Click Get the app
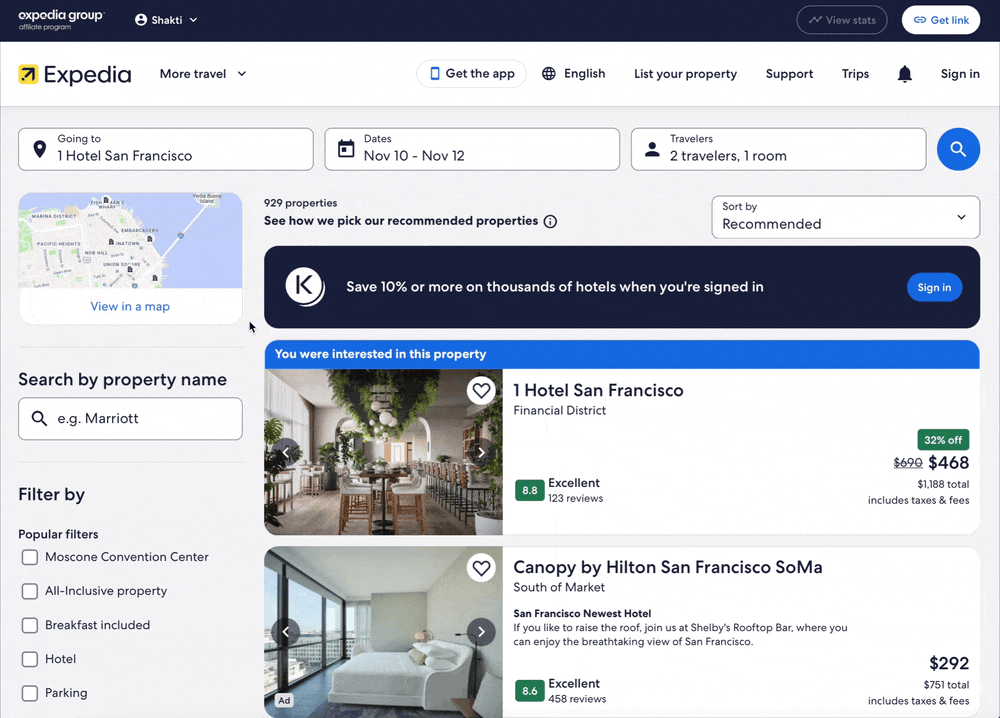This screenshot has height=718, width=1000. (x=471, y=73)
